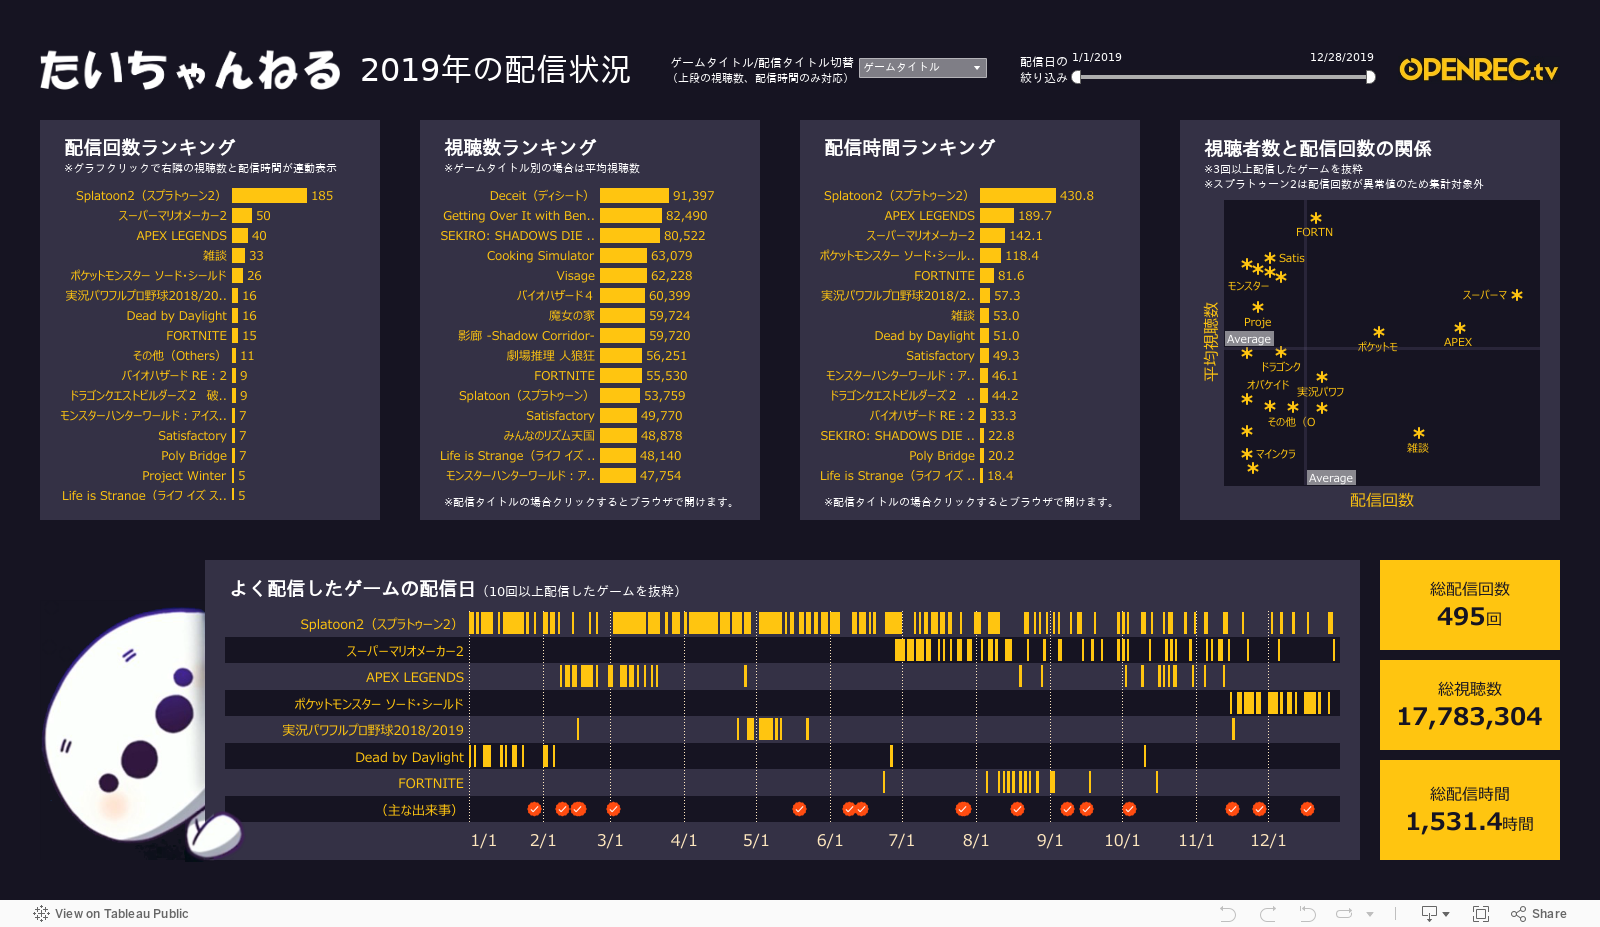
Task: Open the small dropdown arrow beside refresh icon
Action: pos(1370,914)
